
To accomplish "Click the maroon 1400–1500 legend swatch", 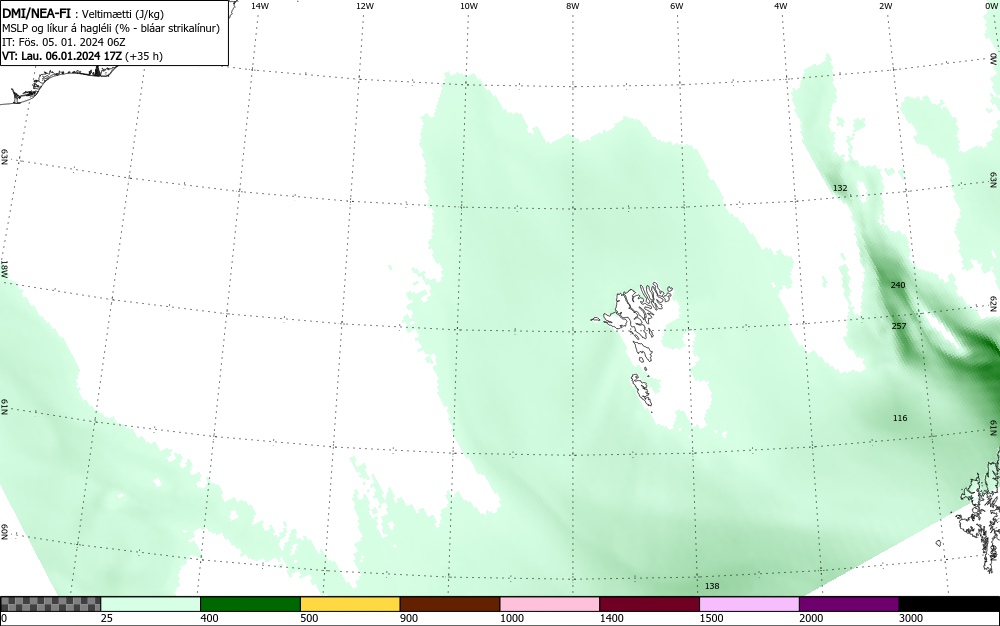I will tap(649, 604).
